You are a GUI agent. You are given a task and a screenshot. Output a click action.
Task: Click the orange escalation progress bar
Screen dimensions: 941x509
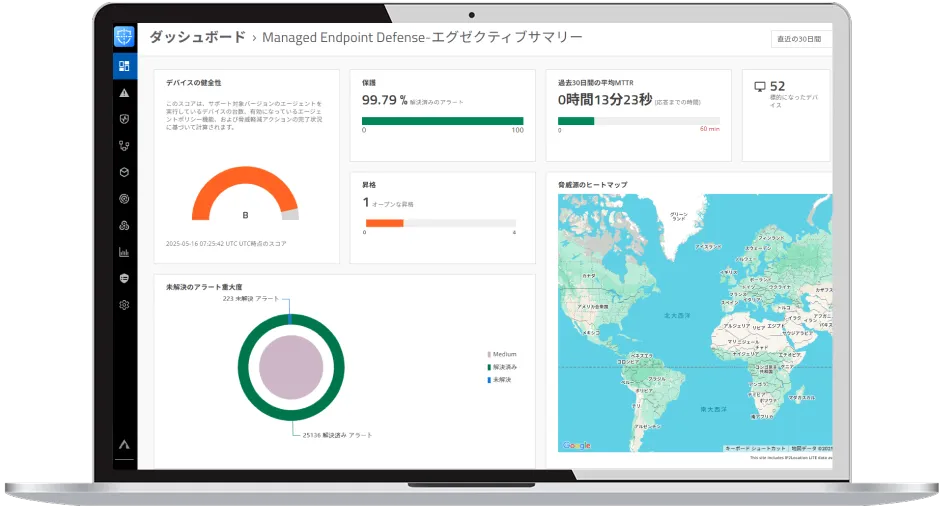[x=385, y=223]
